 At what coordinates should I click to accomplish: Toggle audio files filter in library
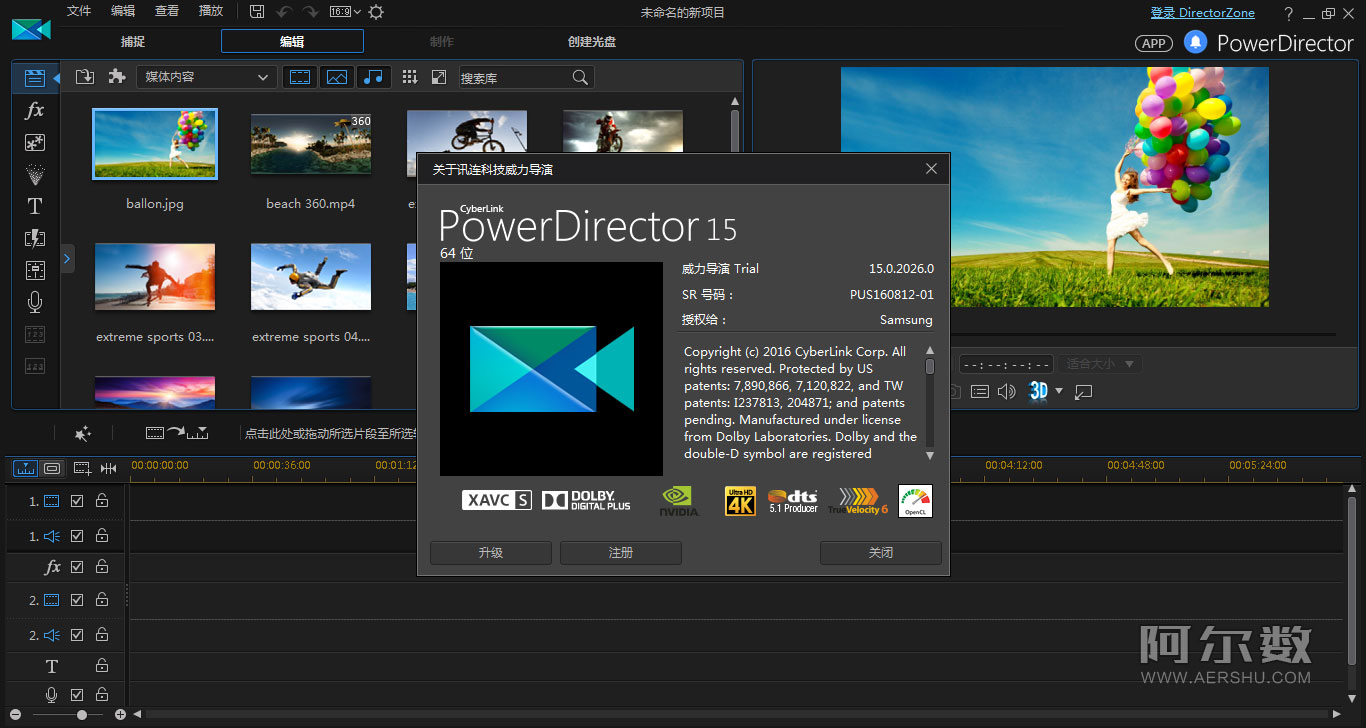point(373,77)
